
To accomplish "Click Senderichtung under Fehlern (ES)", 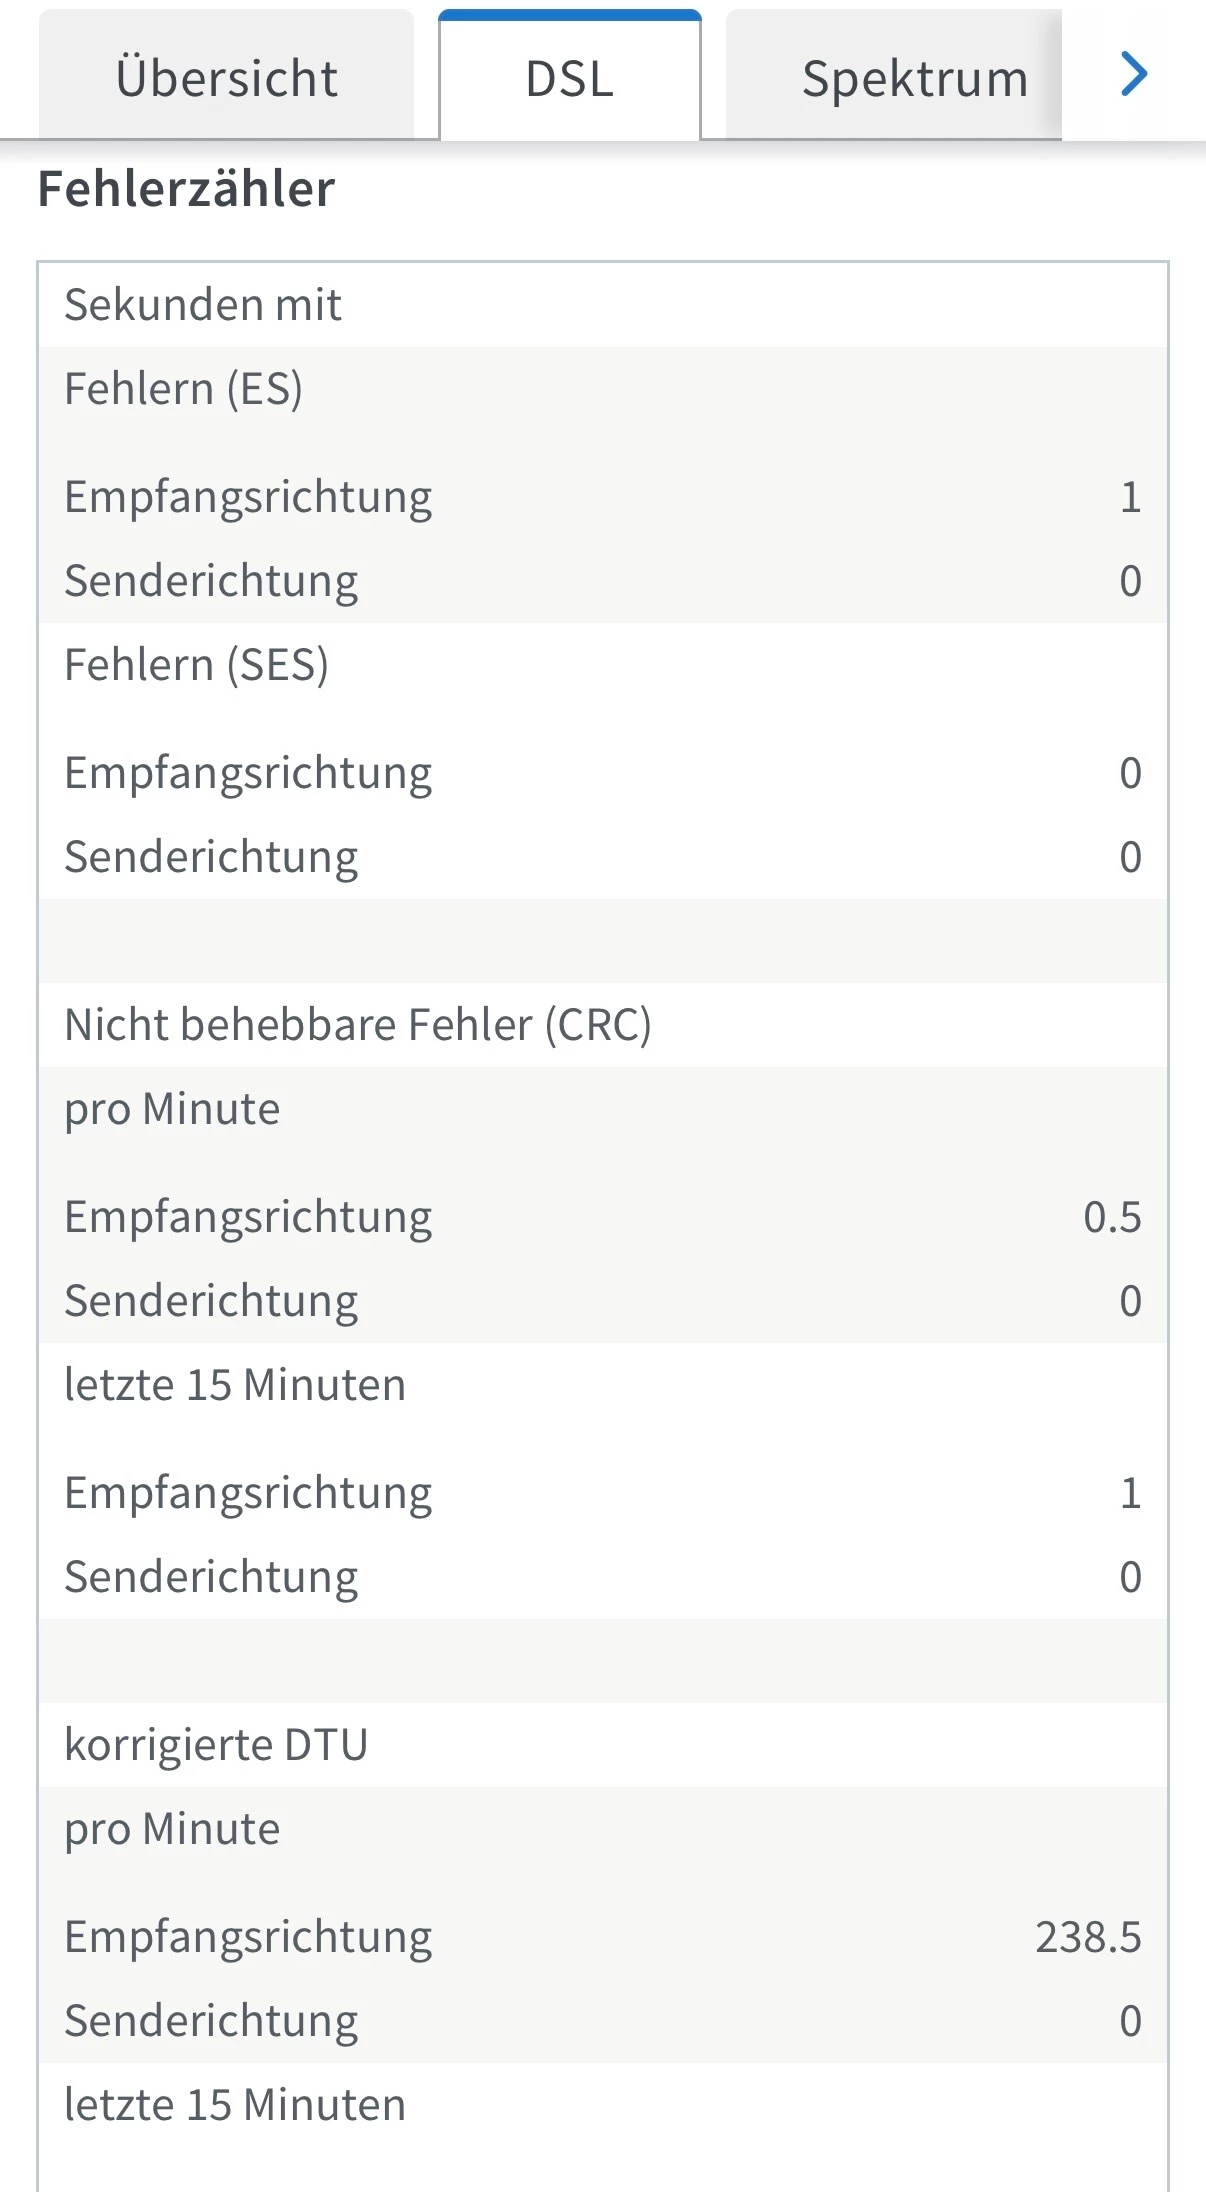I will point(211,581).
